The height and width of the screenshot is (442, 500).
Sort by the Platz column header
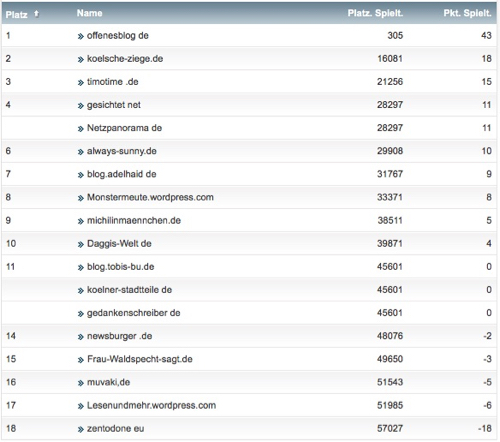16,15
